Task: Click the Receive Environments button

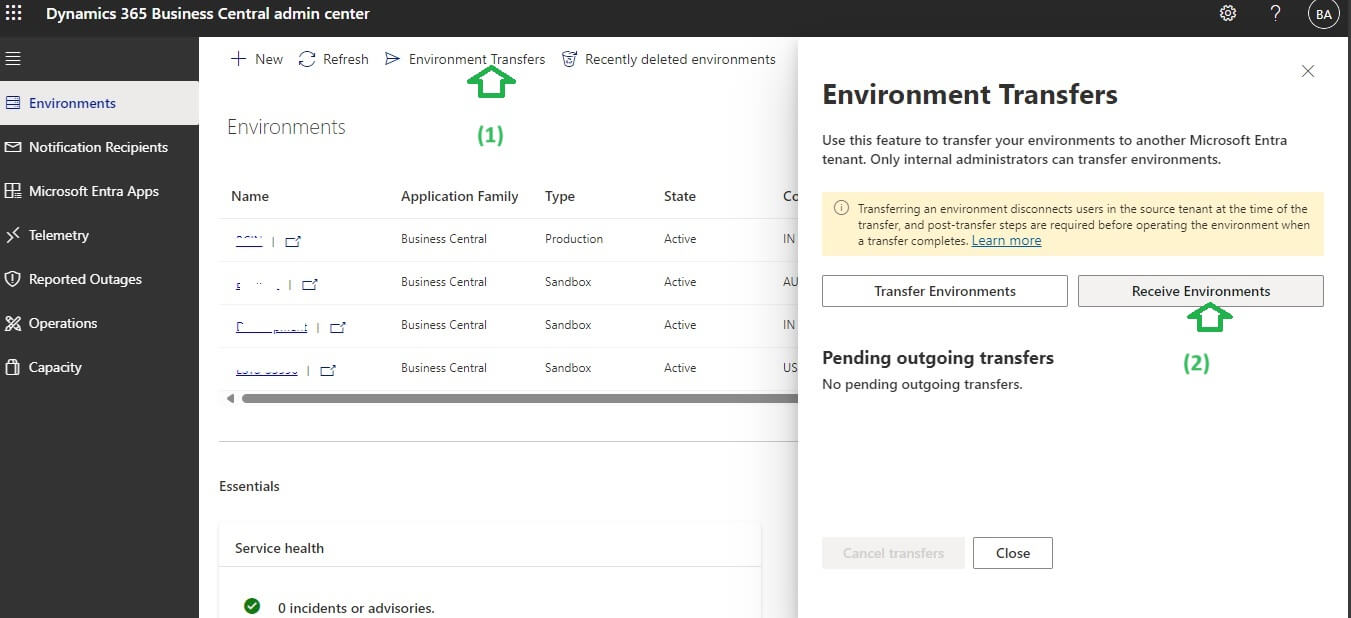Action: coord(1200,291)
